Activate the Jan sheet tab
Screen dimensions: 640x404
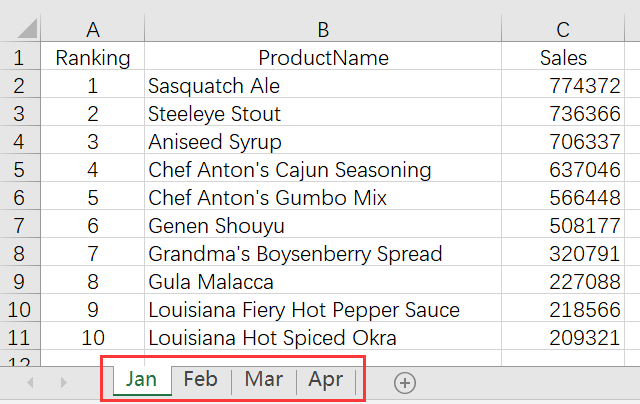tap(141, 379)
